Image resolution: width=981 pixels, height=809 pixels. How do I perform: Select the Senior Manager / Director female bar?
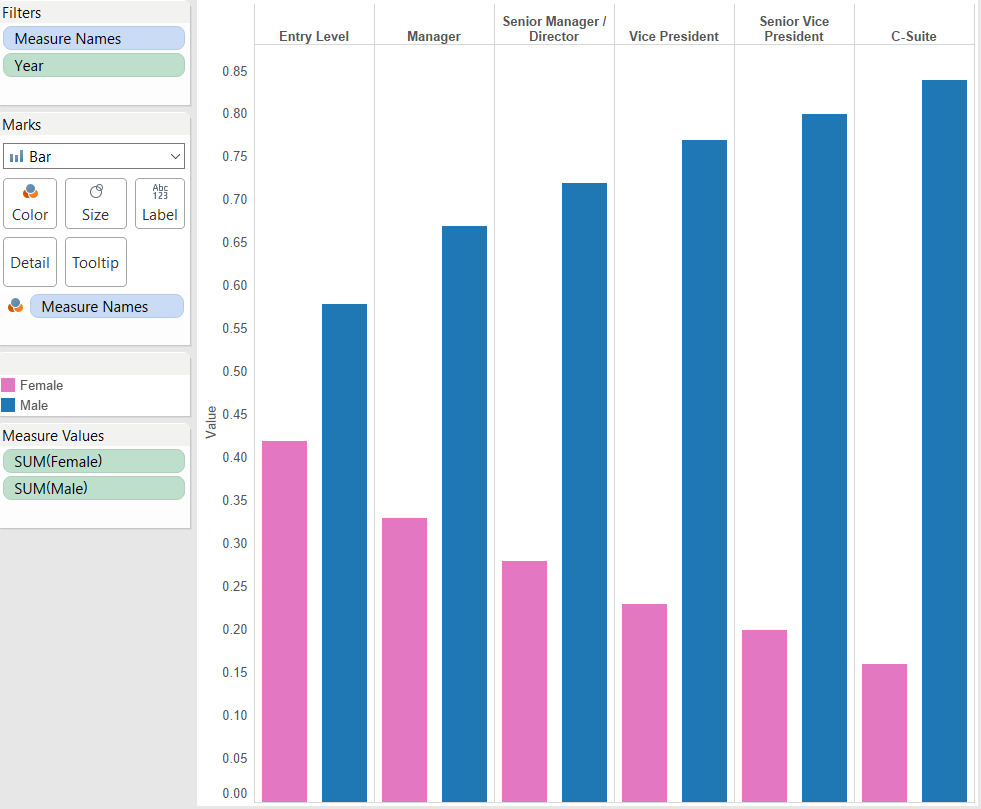pyautogui.click(x=525, y=681)
